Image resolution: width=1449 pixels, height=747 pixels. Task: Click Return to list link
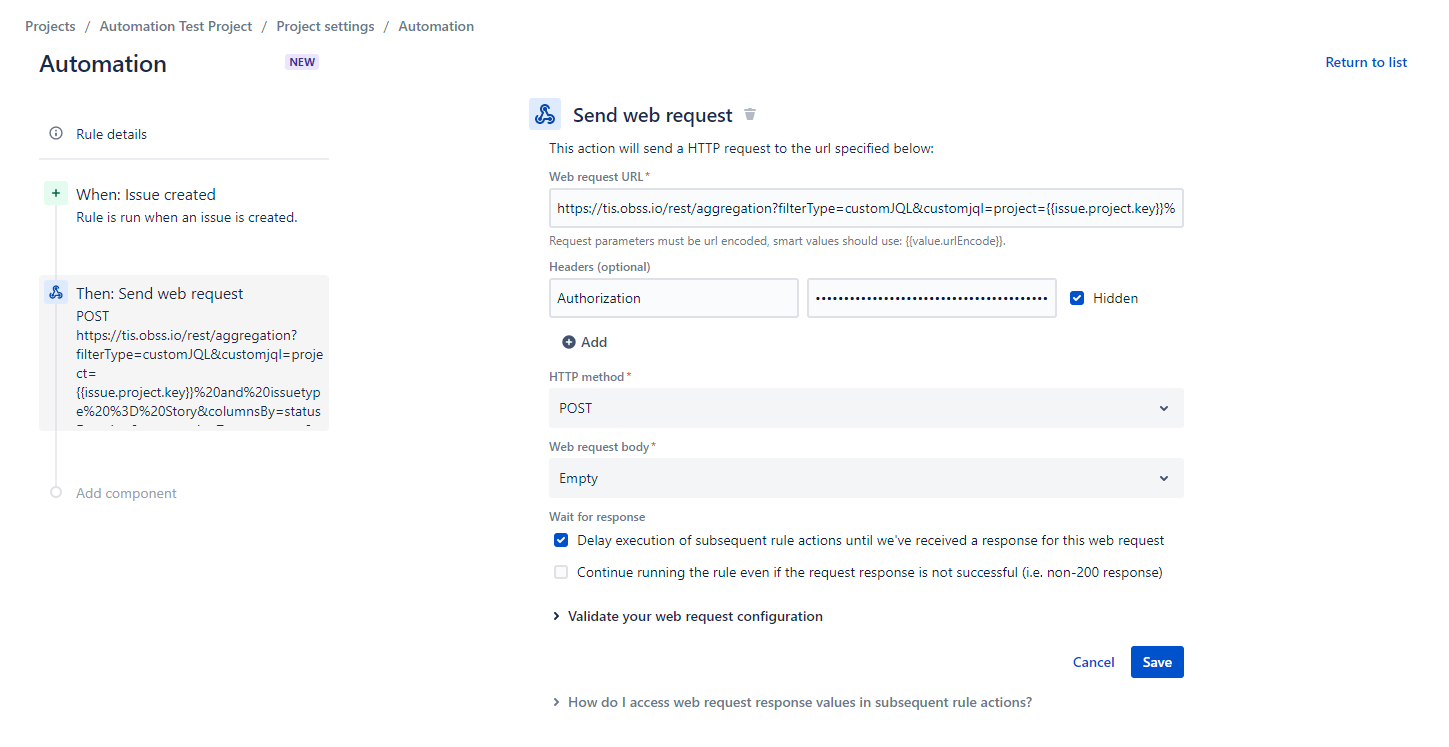coord(1365,62)
